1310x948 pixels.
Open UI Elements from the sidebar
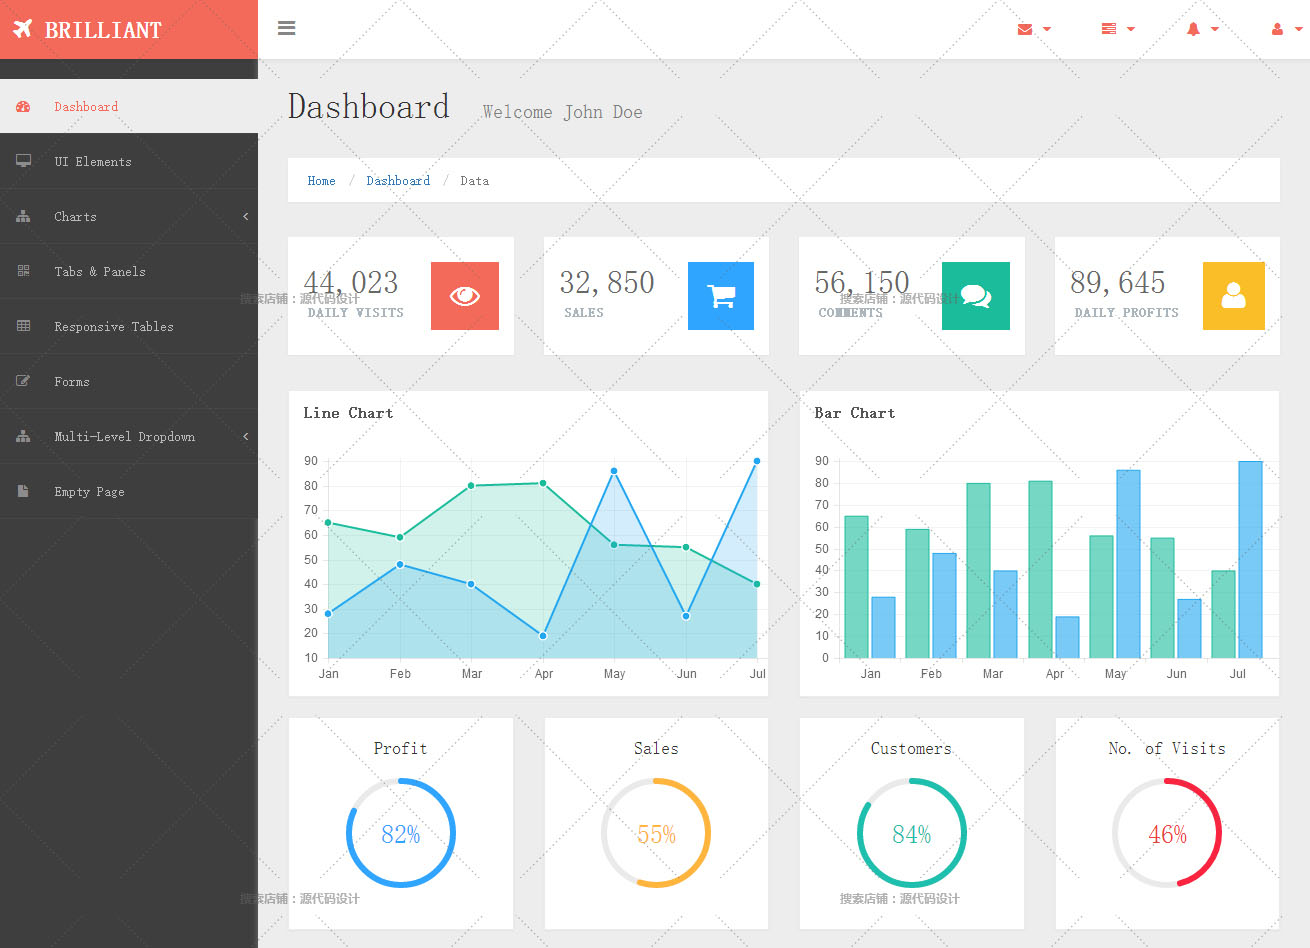(x=92, y=162)
